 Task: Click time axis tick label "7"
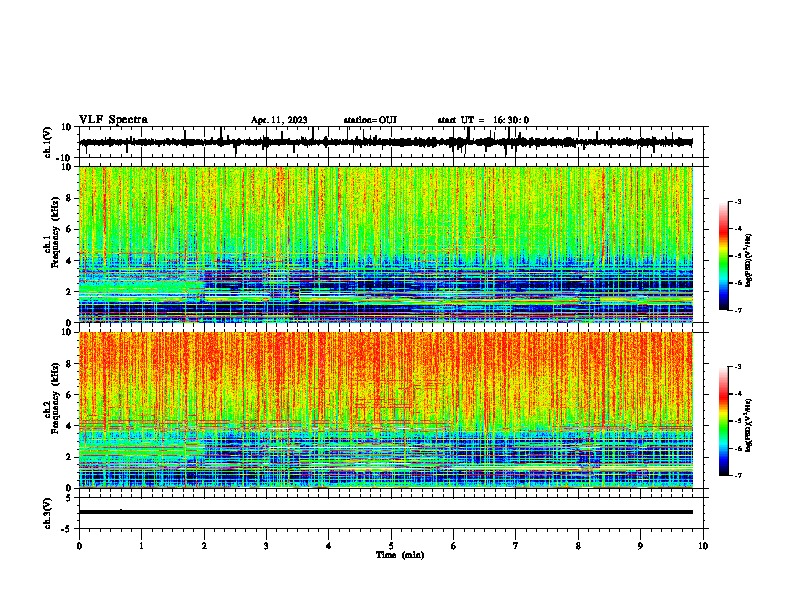pyautogui.click(x=516, y=546)
